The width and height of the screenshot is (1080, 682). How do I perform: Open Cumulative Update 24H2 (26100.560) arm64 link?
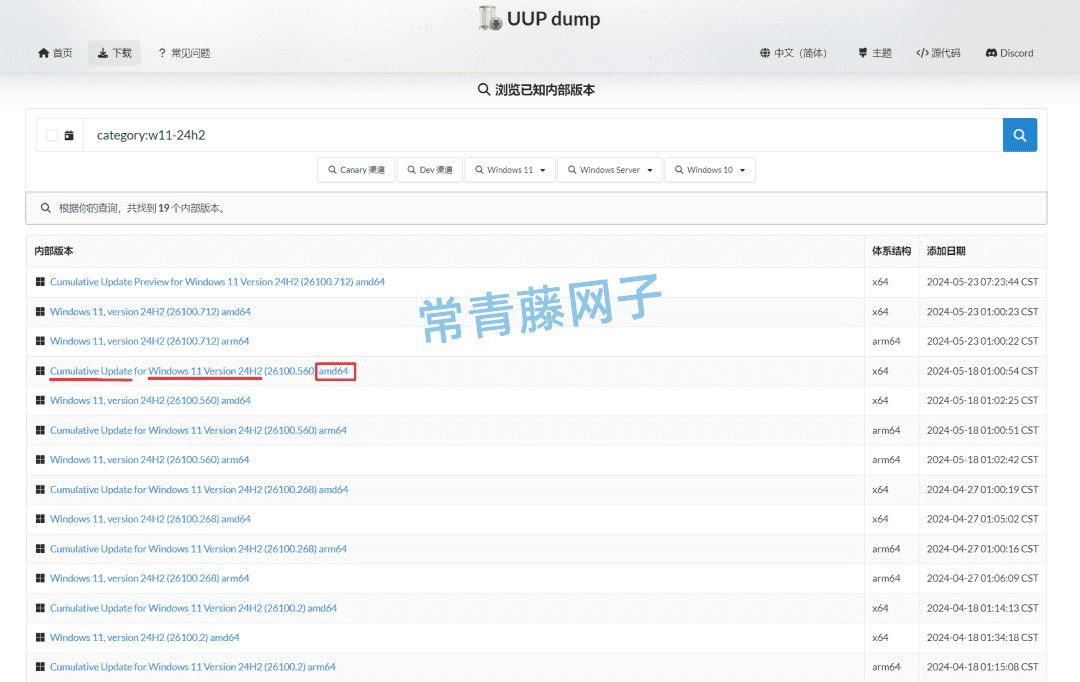point(198,430)
